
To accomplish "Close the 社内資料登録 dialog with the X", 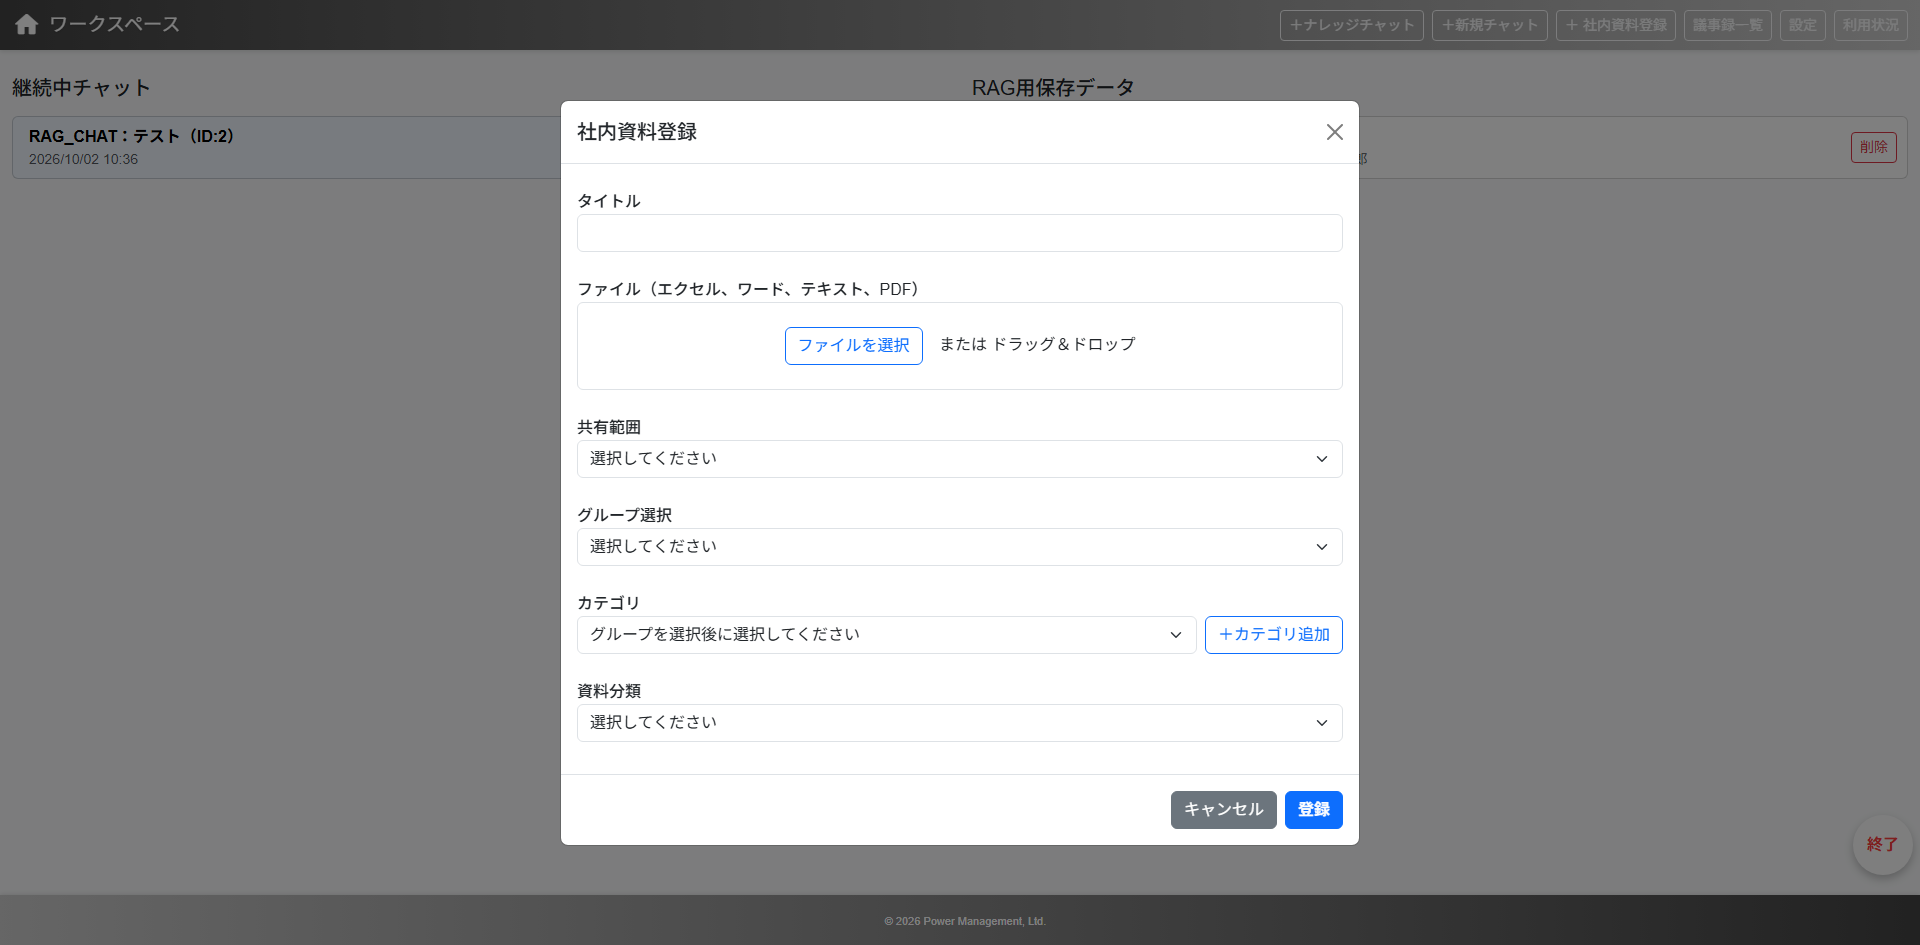I will point(1334,132).
